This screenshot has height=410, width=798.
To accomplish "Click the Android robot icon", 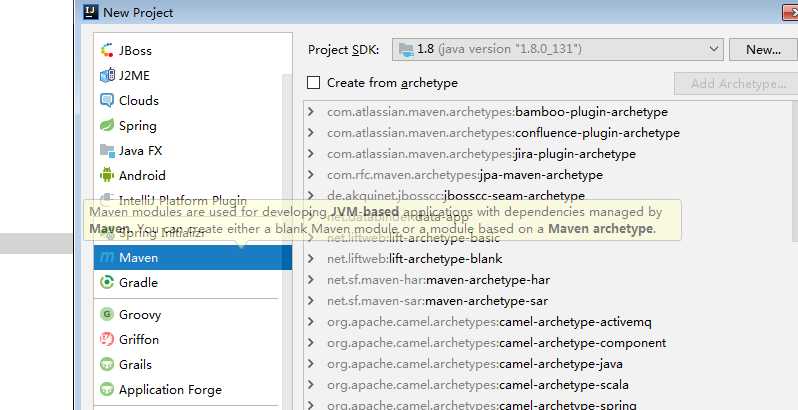I will (x=107, y=175).
